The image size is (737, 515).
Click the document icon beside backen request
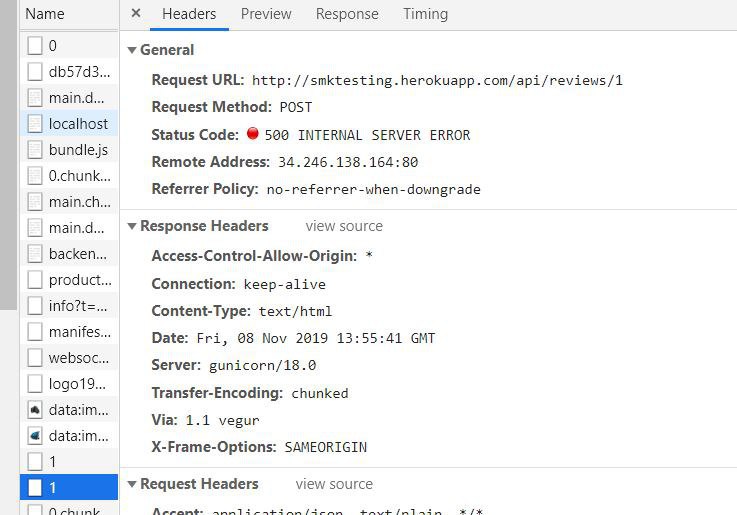tap(35, 254)
